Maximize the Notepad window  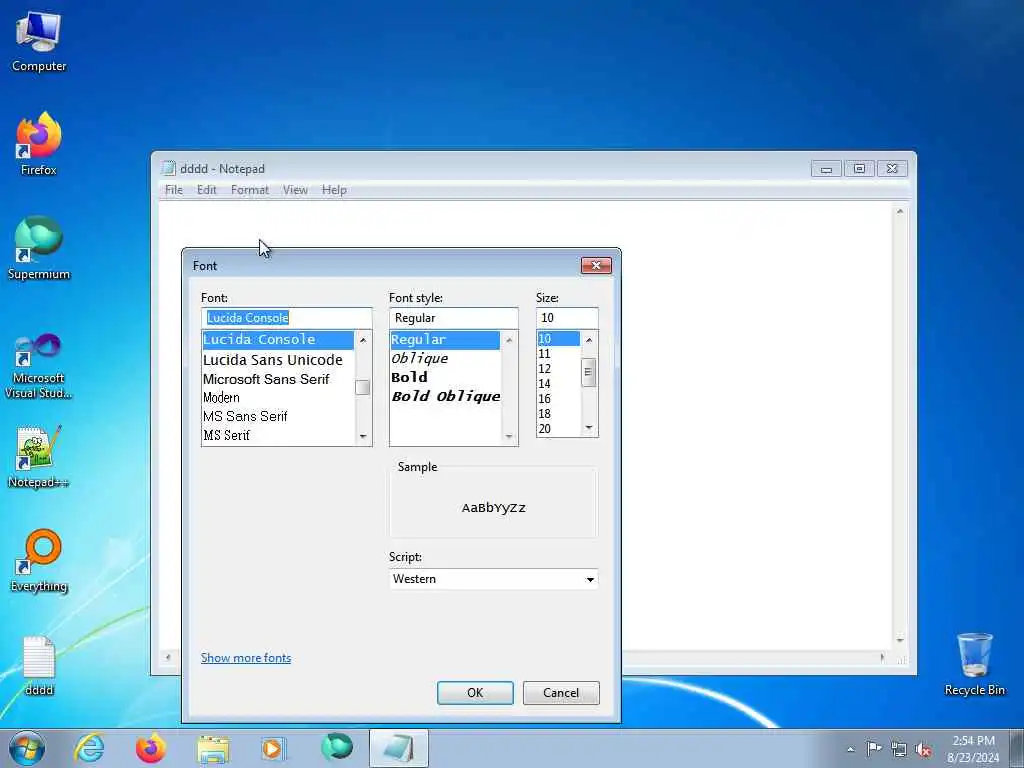click(859, 169)
